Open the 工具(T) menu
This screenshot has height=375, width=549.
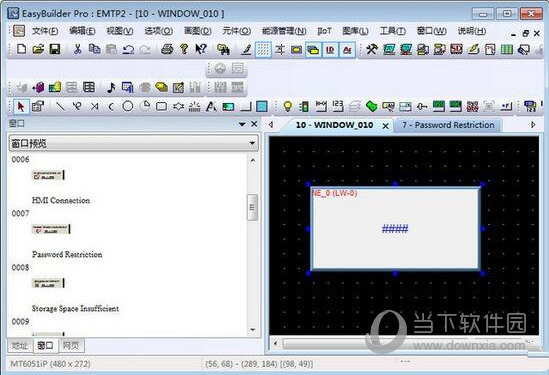[392, 31]
